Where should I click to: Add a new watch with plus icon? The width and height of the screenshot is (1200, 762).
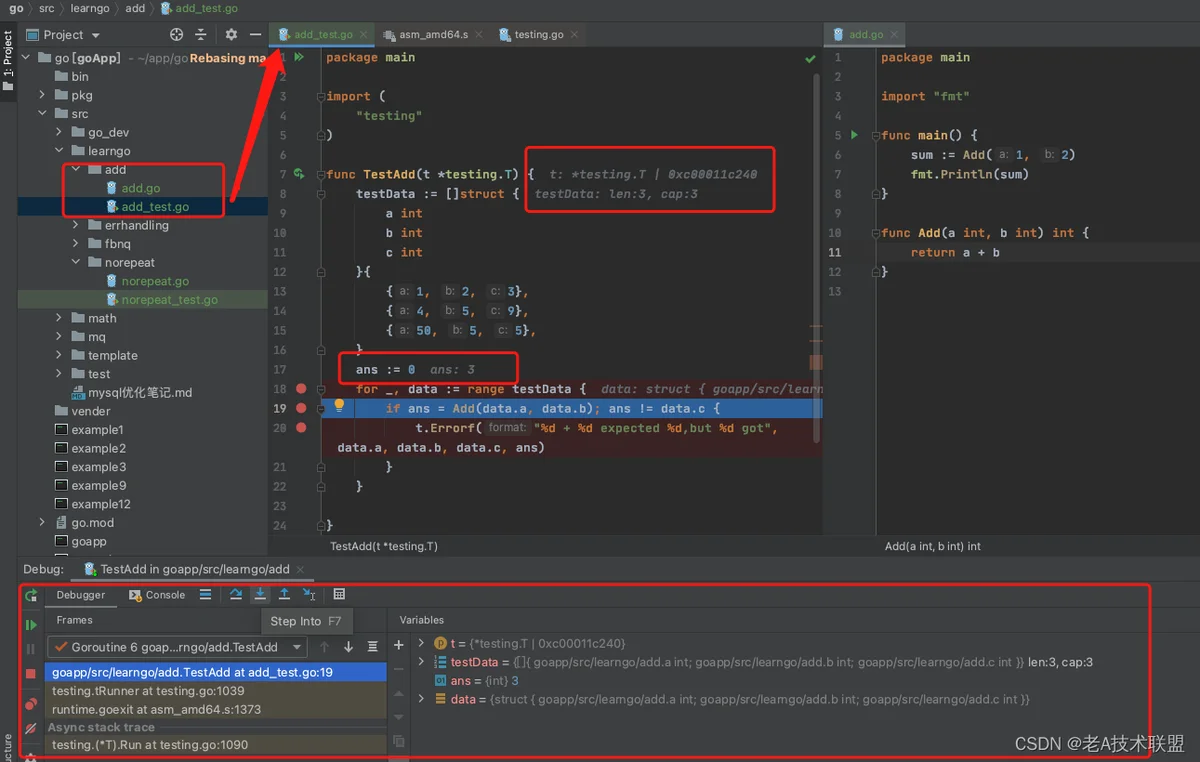tap(399, 645)
